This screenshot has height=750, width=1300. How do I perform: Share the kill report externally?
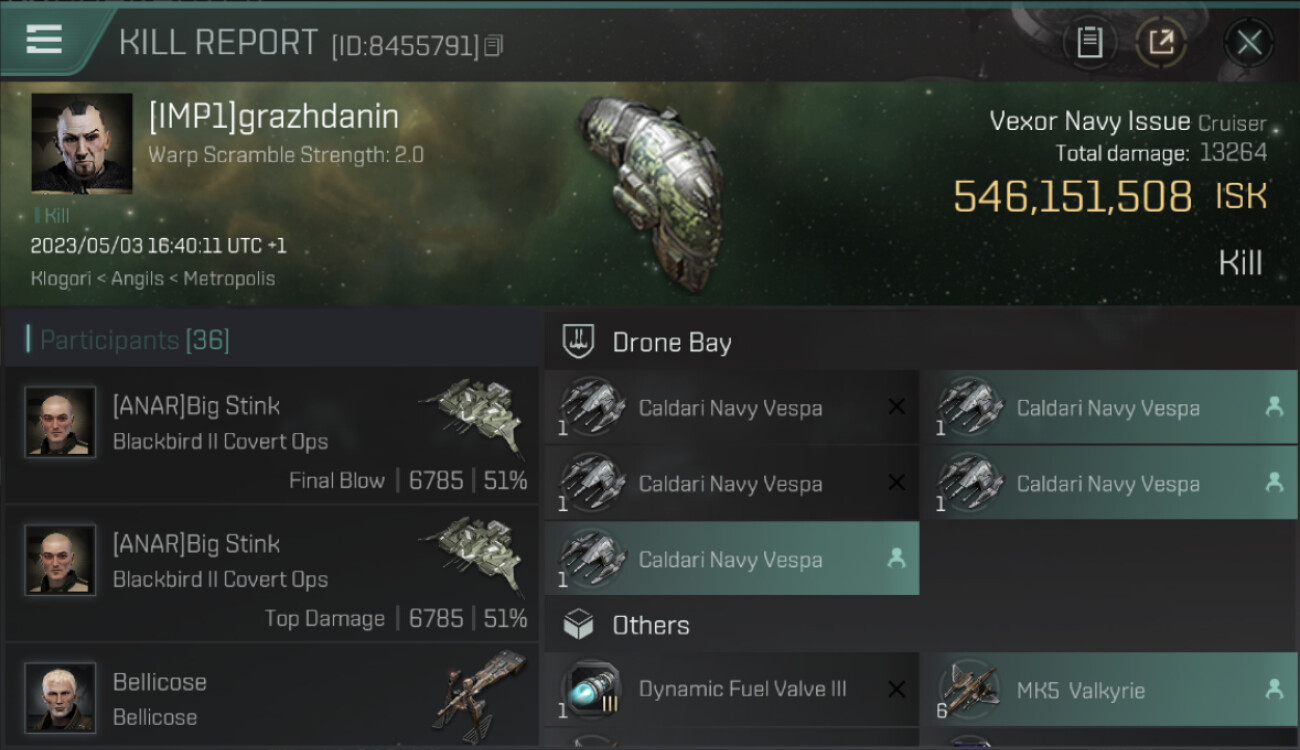point(1160,43)
